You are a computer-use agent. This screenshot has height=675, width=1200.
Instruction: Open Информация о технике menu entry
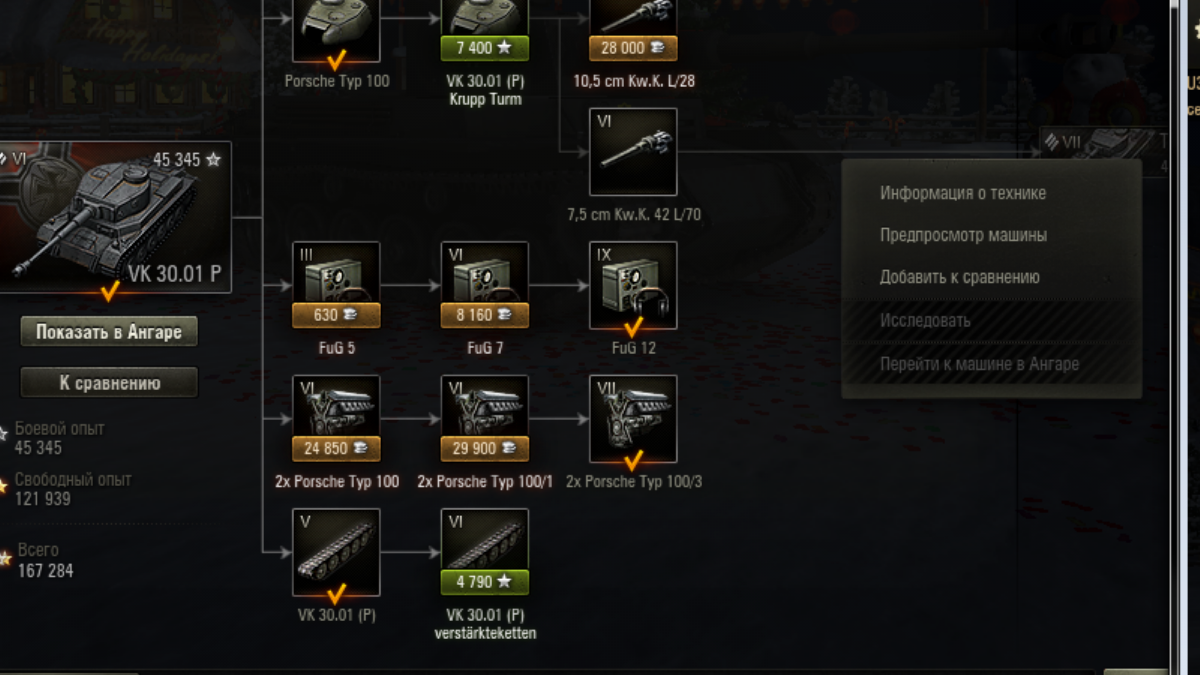963,193
